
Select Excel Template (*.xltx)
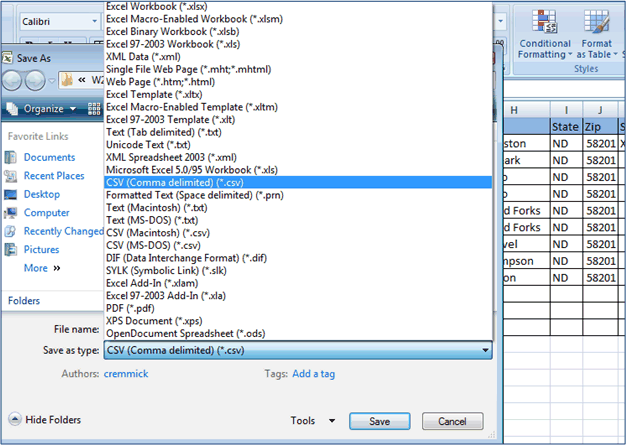click(x=298, y=94)
